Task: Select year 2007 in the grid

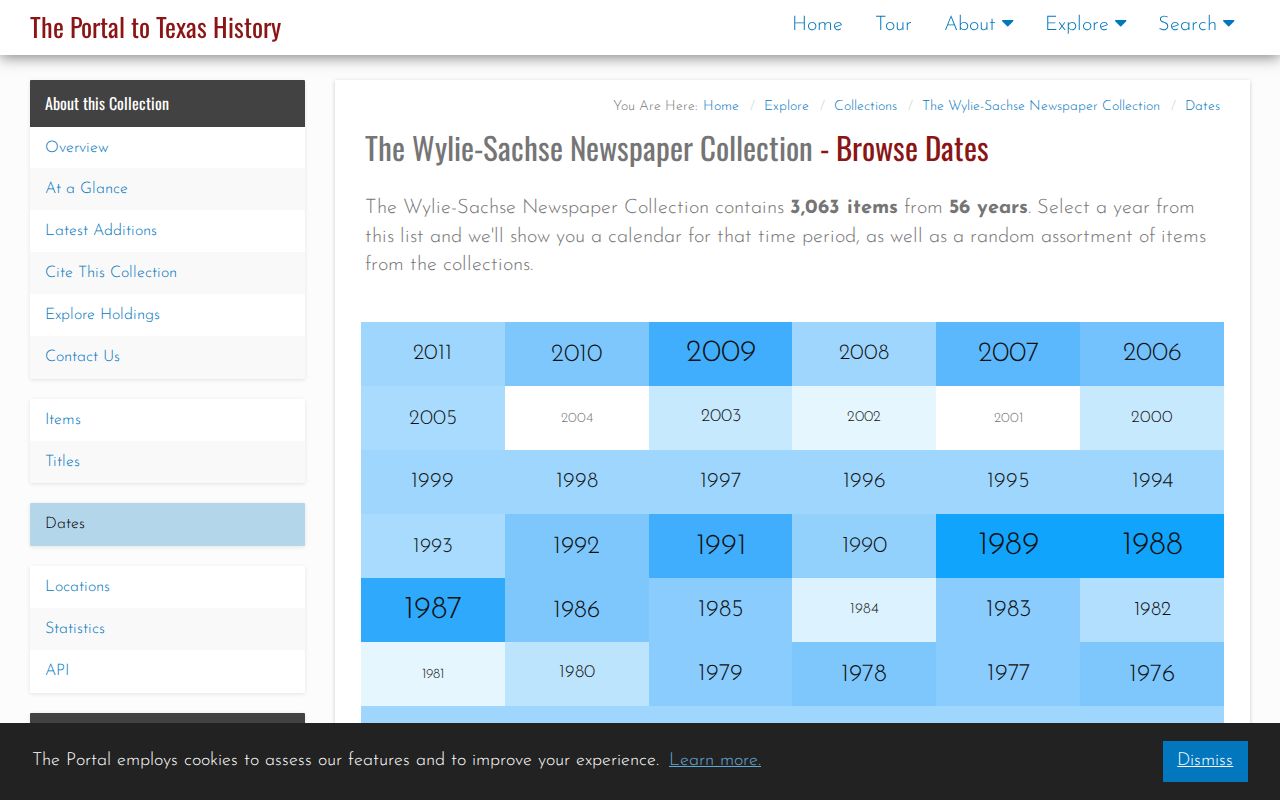Action: (1008, 353)
